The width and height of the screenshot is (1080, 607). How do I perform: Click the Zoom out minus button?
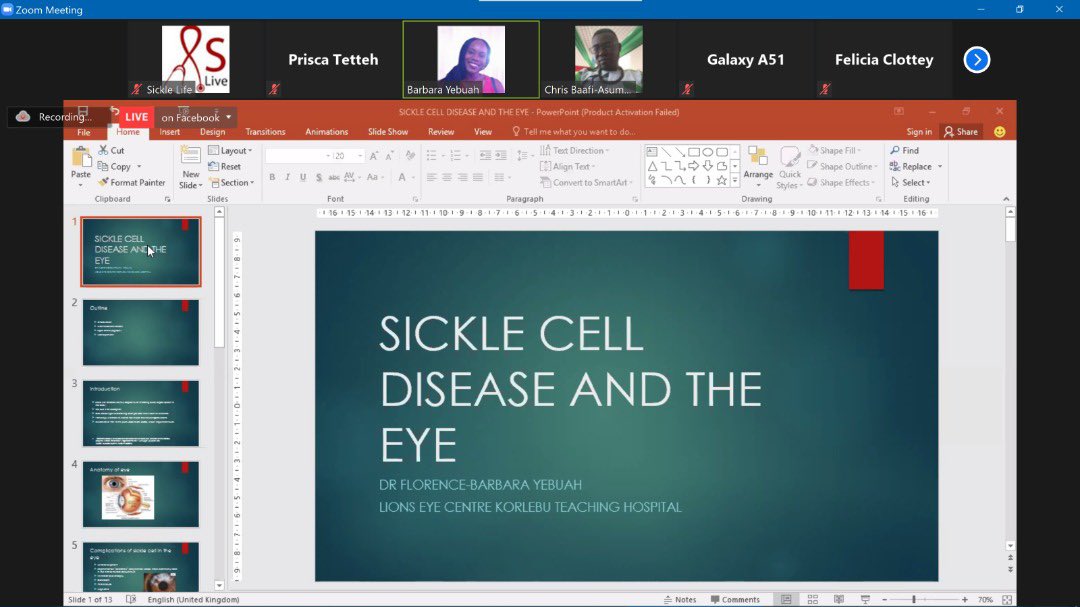pos(884,599)
